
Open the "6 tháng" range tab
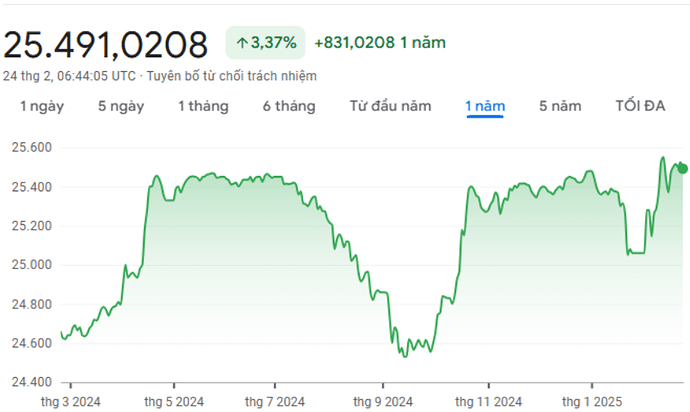coord(289,106)
